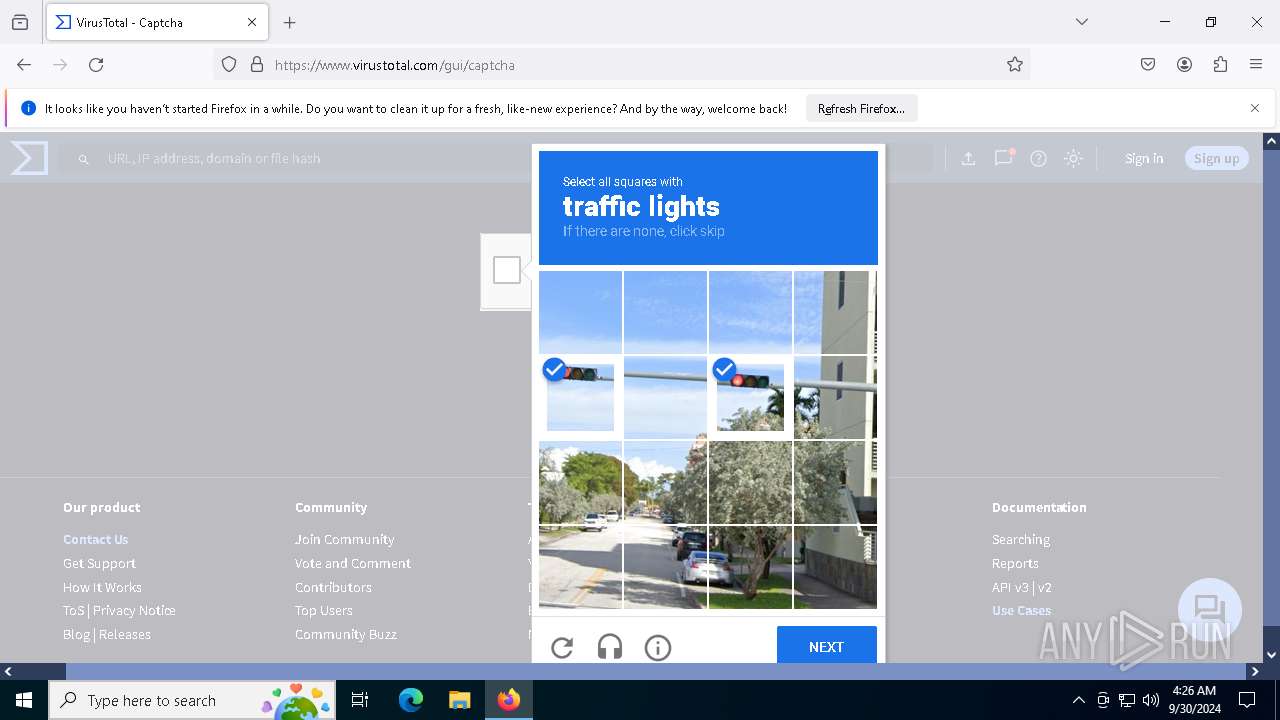Open the ToS link in the footer

74,610
